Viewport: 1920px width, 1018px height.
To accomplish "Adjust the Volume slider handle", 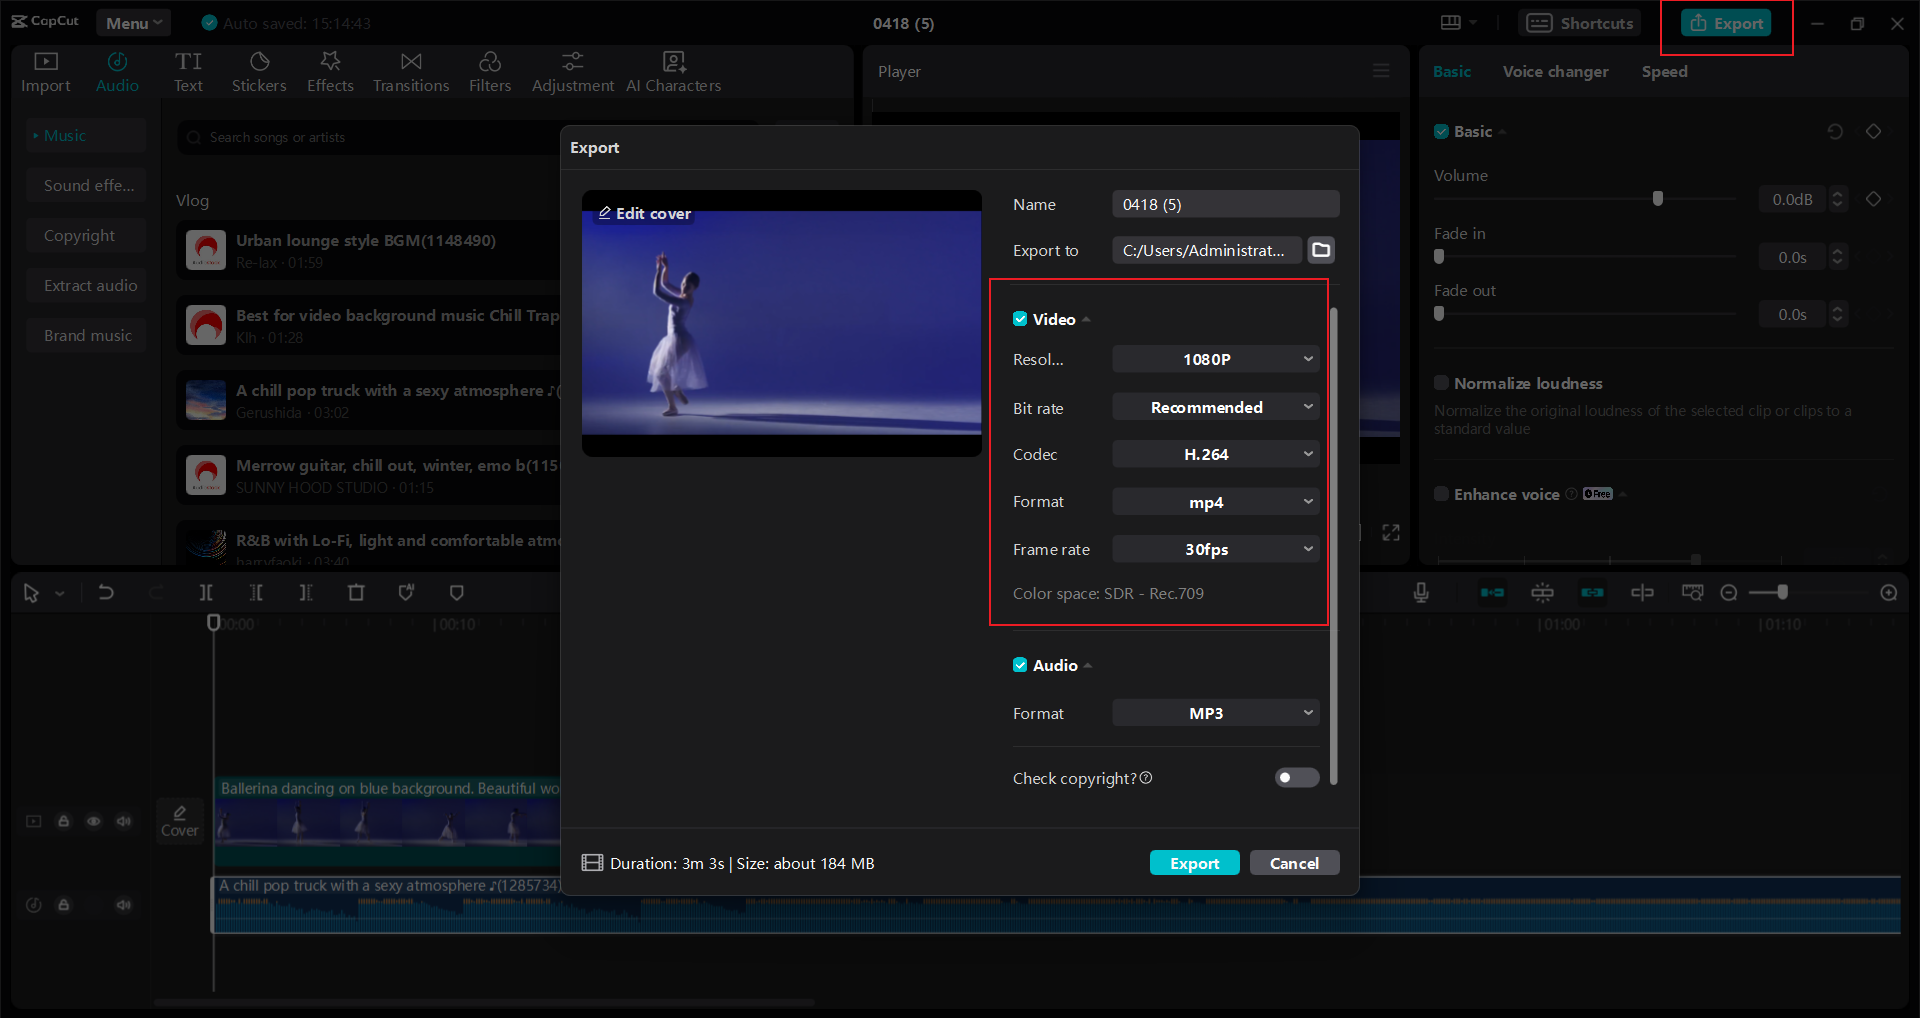I will coord(1658,199).
